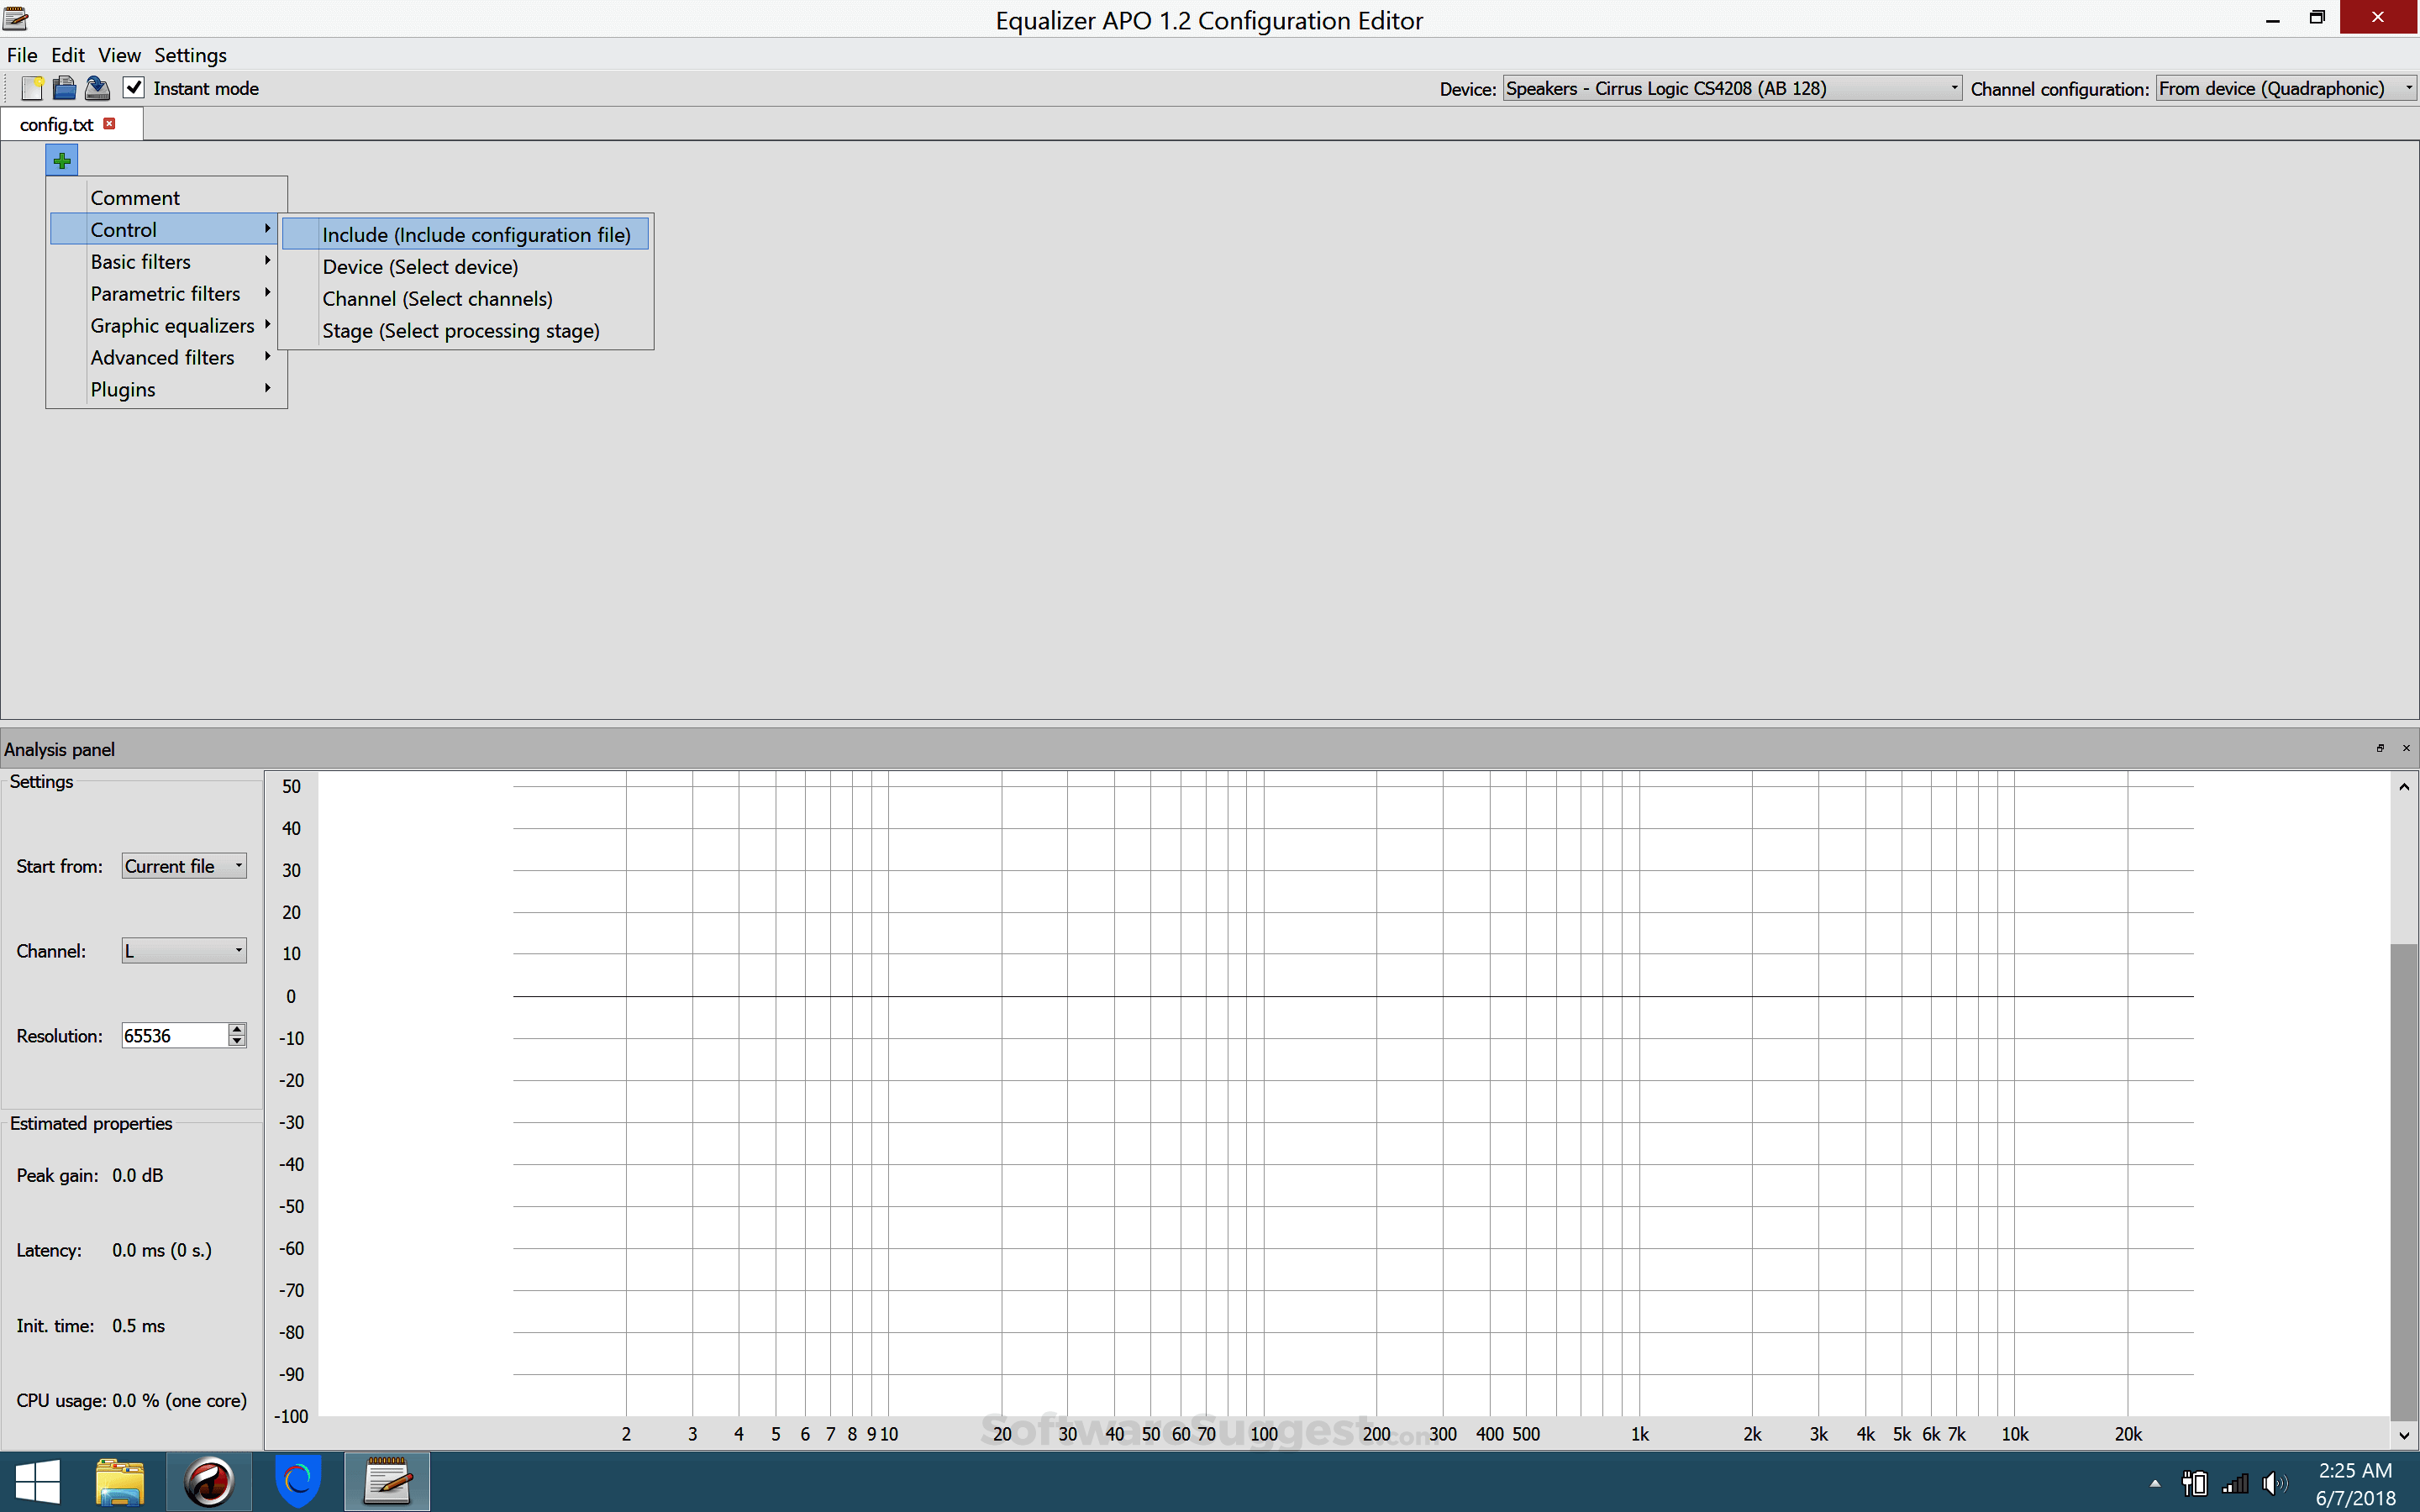This screenshot has height=1512, width=2420.
Task: Click the Windows Start button
Action: [37, 1481]
